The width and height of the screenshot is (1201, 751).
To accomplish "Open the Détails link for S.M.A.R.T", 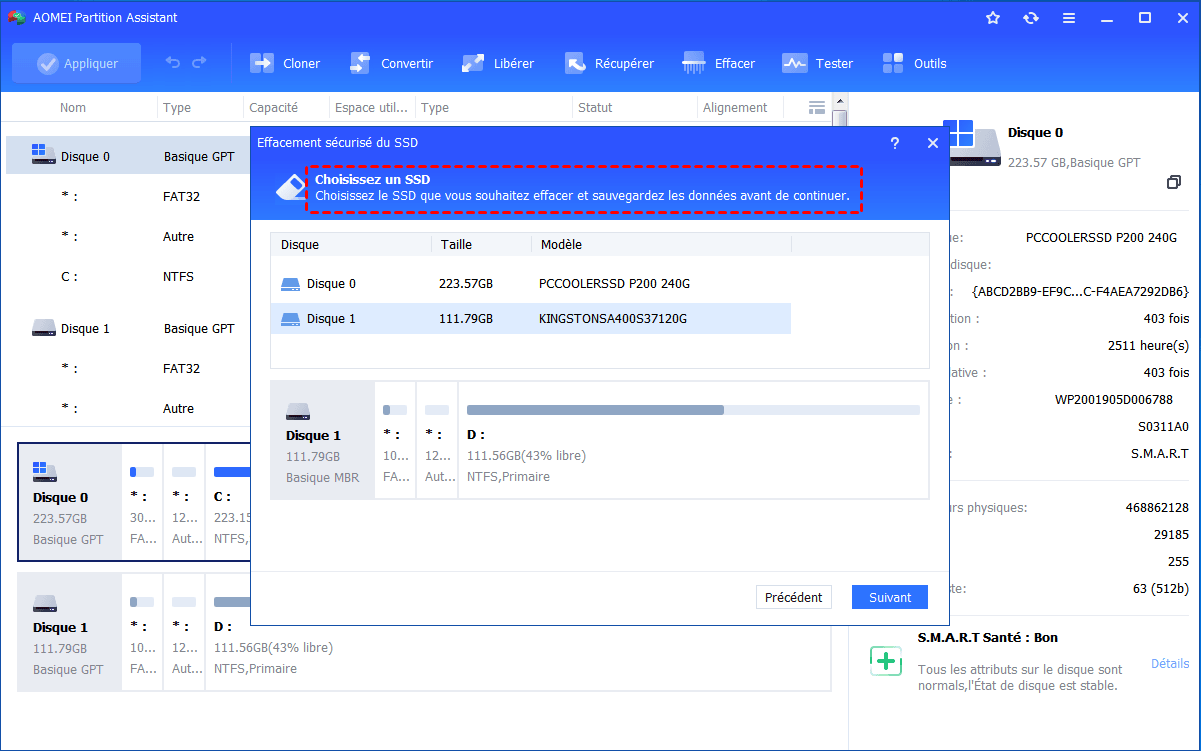I will [1169, 664].
